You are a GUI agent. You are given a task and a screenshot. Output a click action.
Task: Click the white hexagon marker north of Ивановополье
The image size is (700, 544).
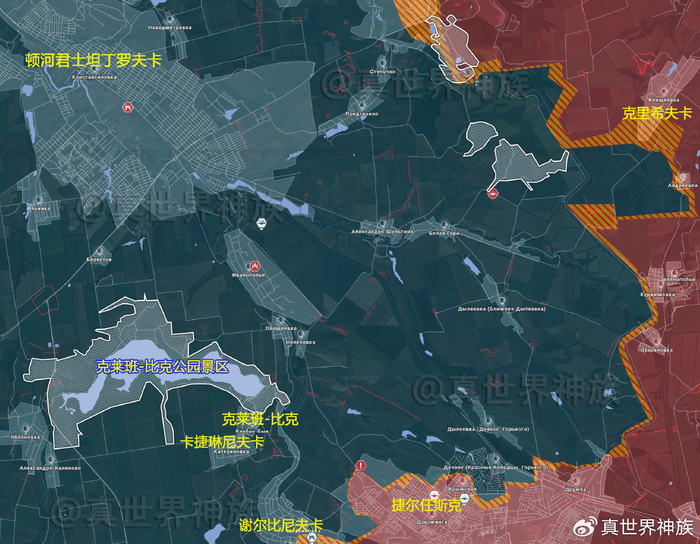coord(261,223)
